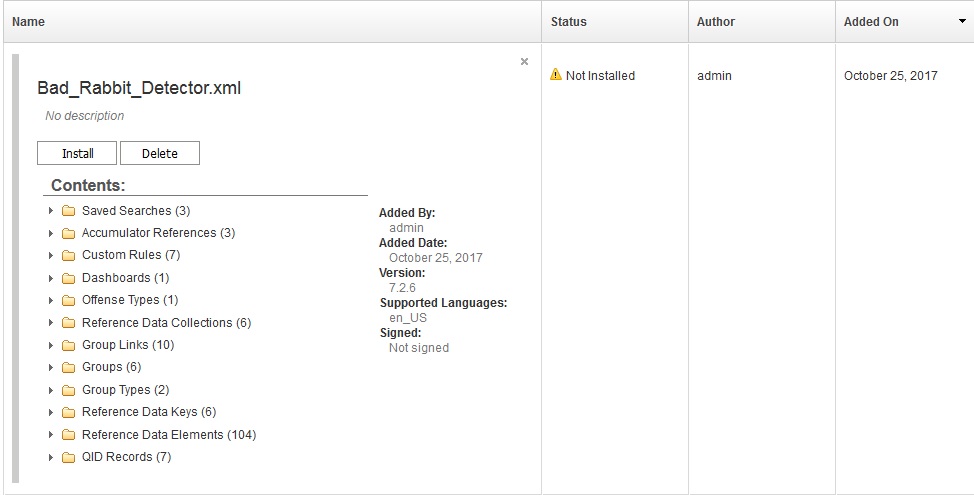Click the Dashboards folder icon
The height and width of the screenshot is (495, 974).
(x=68, y=278)
